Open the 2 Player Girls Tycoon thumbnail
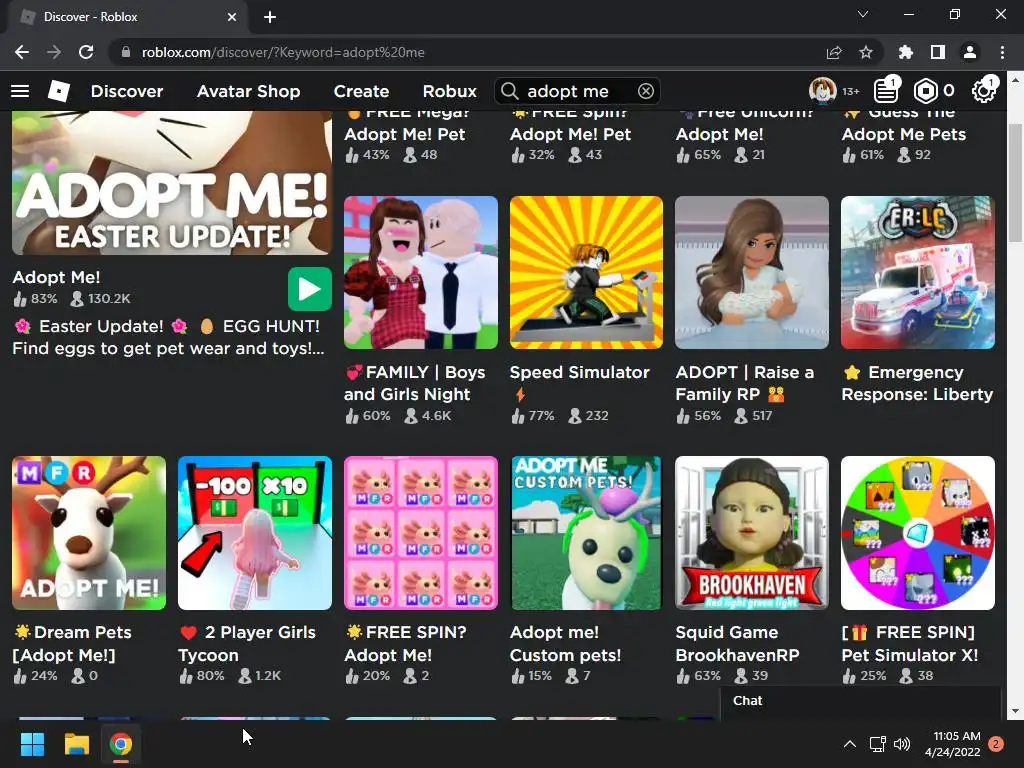The image size is (1024, 768). coord(255,533)
